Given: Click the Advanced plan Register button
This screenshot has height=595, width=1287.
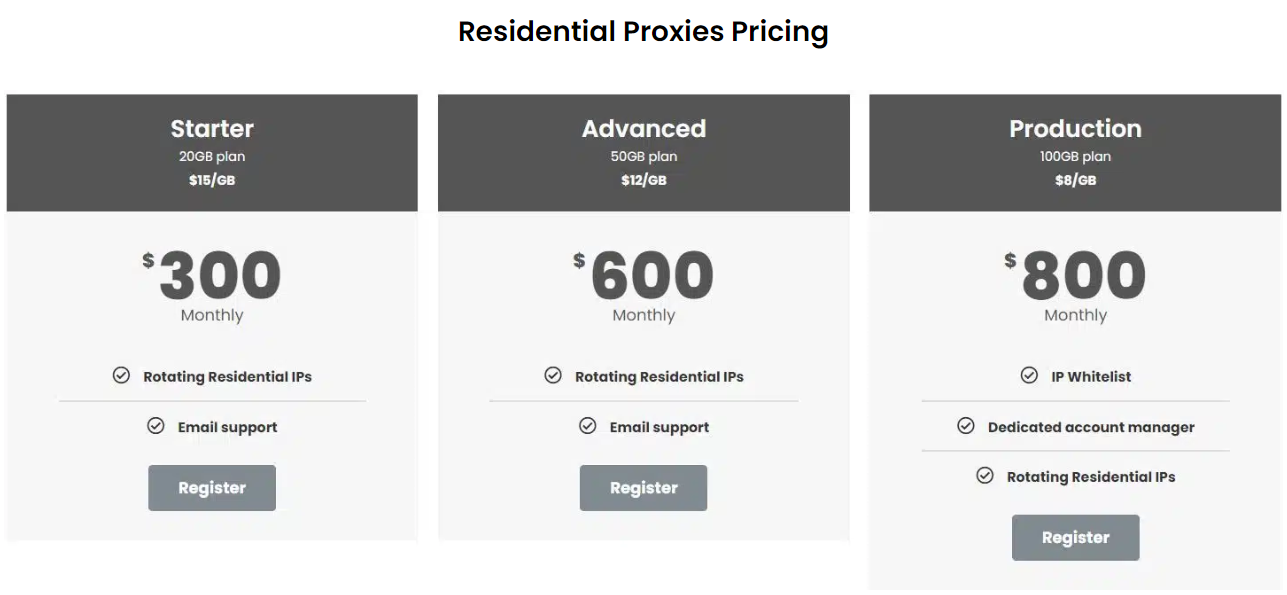Looking at the screenshot, I should 643,488.
